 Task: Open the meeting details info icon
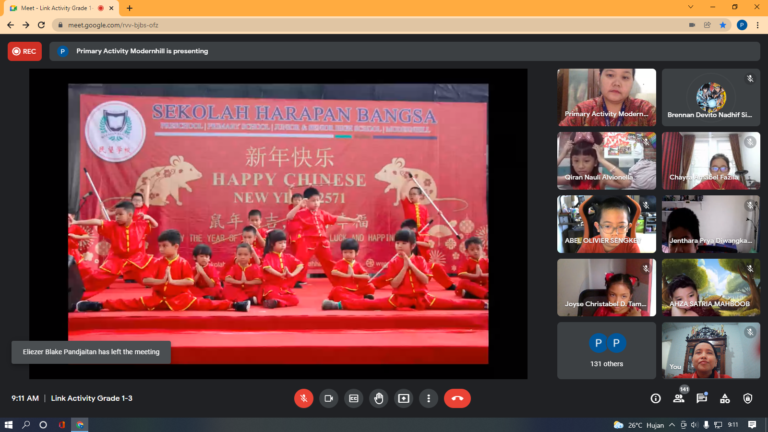pos(656,398)
